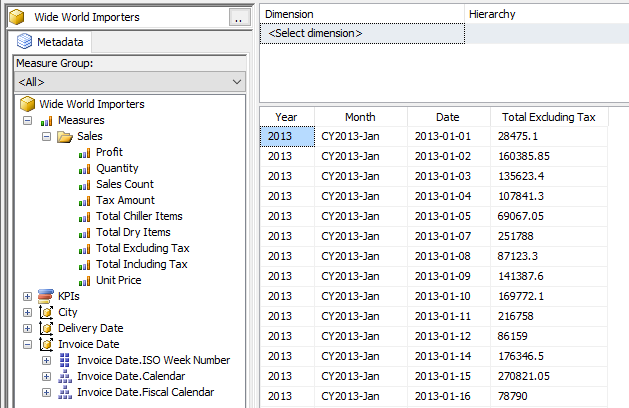Click the cube selection browse button
Screen dimensions: 629x408
237,17
